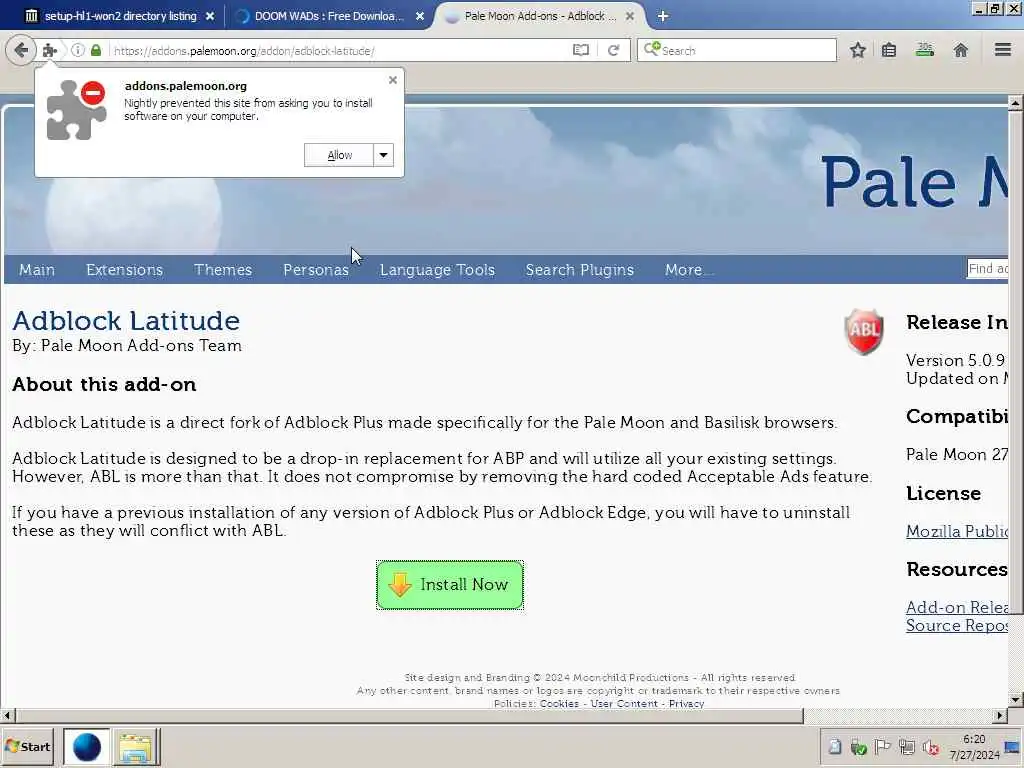1024x768 pixels.
Task: Click the Find add-ons search box
Action: [x=987, y=268]
